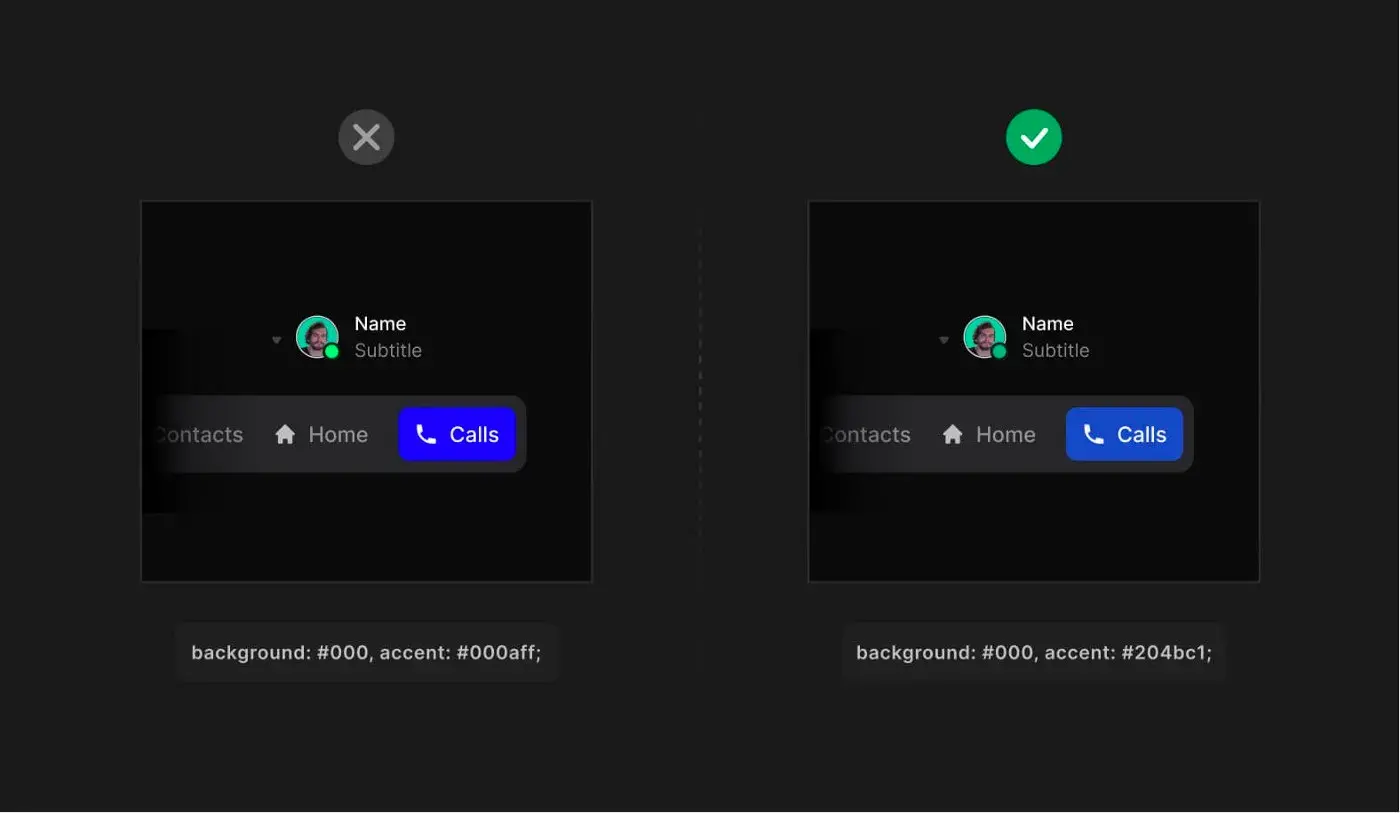This screenshot has width=1400, height=813.
Task: Expand the profile dropdown arrow in left example
Action: (277, 340)
